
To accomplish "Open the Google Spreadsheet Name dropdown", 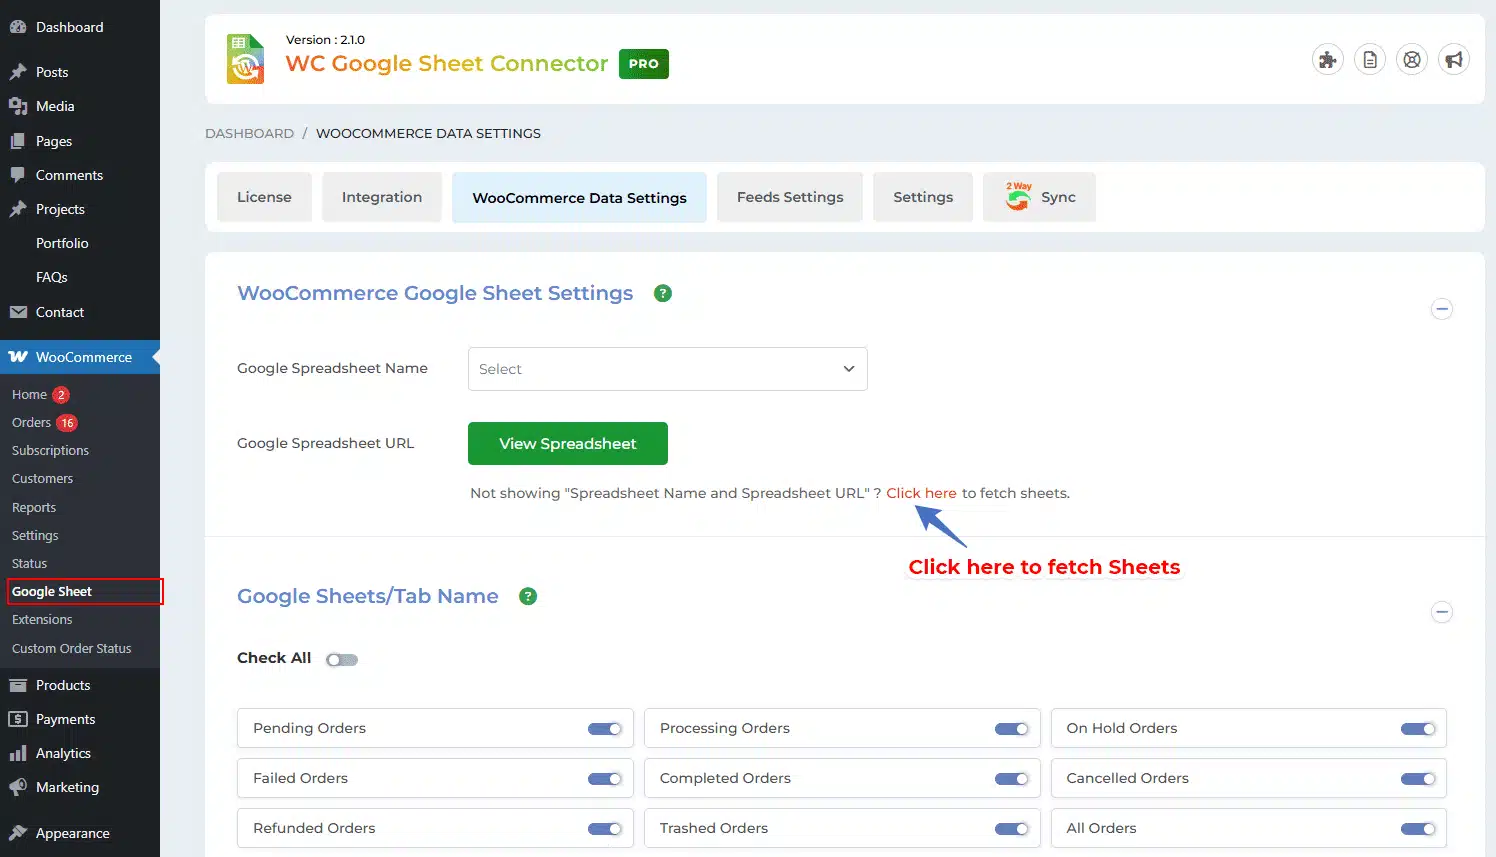I will click(667, 369).
